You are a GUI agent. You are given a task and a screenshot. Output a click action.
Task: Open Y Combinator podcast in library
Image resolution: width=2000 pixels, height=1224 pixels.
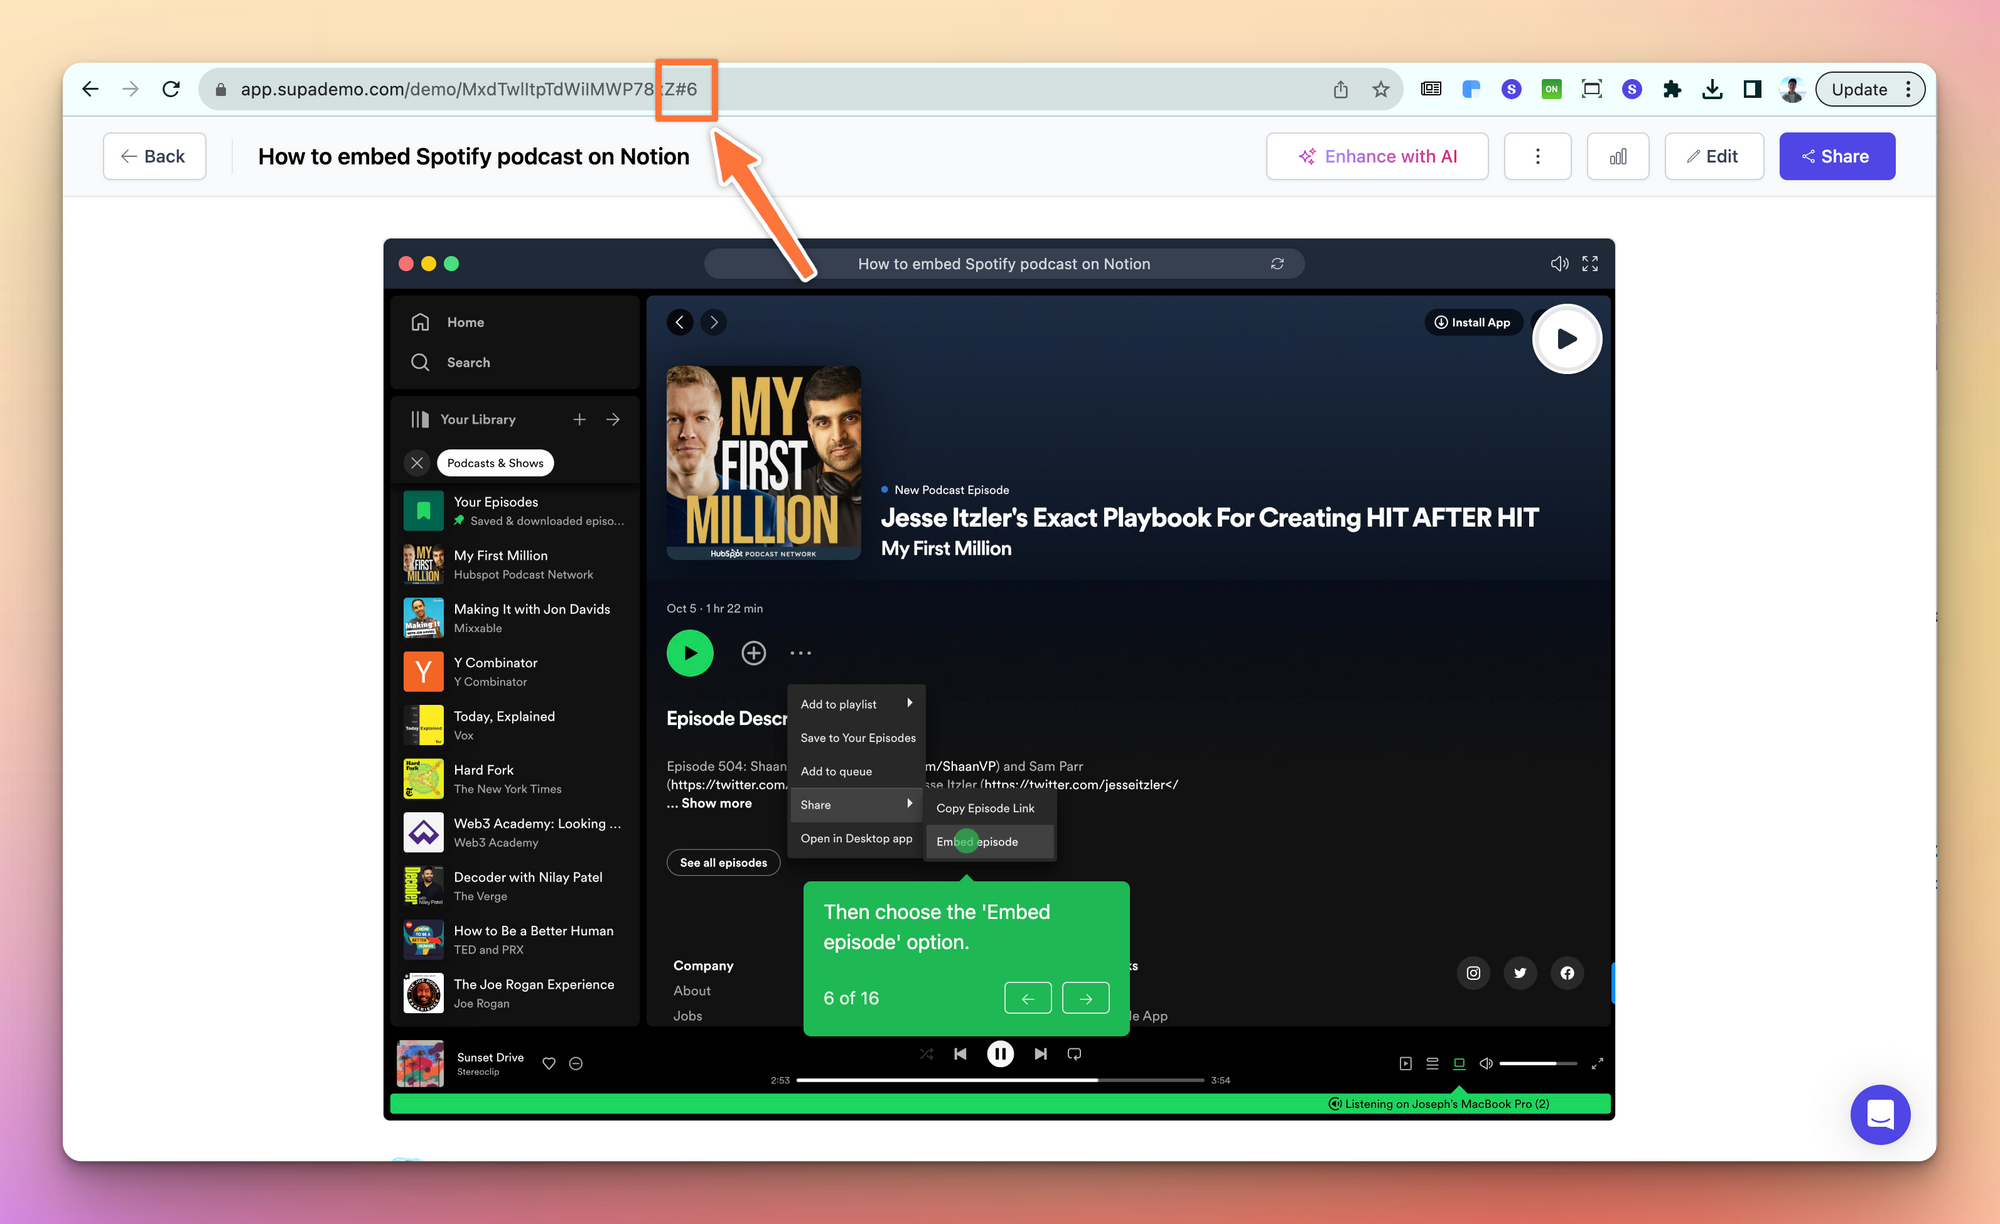coord(515,672)
